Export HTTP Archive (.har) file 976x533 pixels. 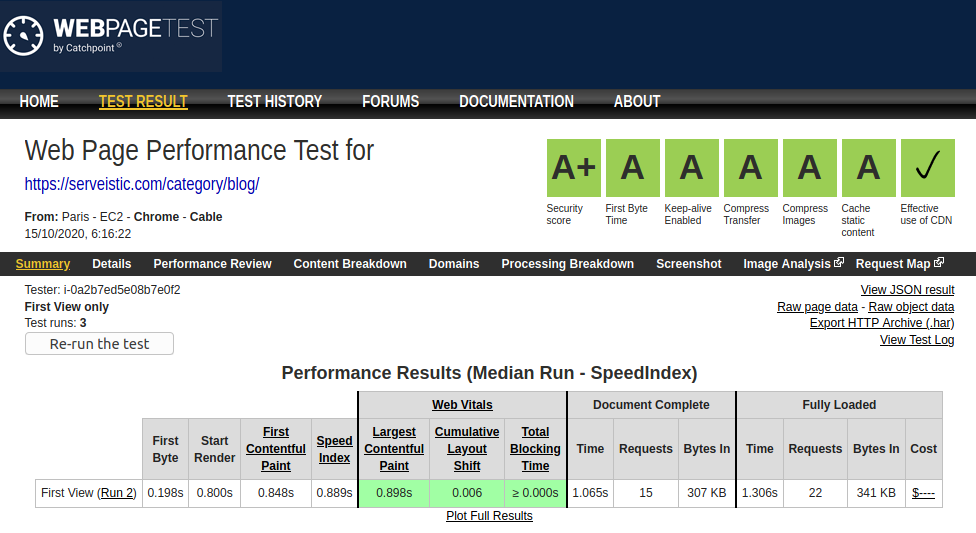click(x=882, y=323)
